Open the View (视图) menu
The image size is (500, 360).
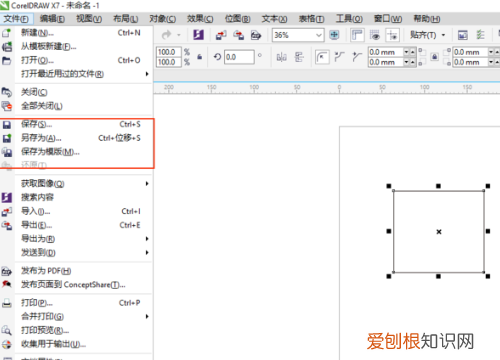pyautogui.click(x=89, y=19)
